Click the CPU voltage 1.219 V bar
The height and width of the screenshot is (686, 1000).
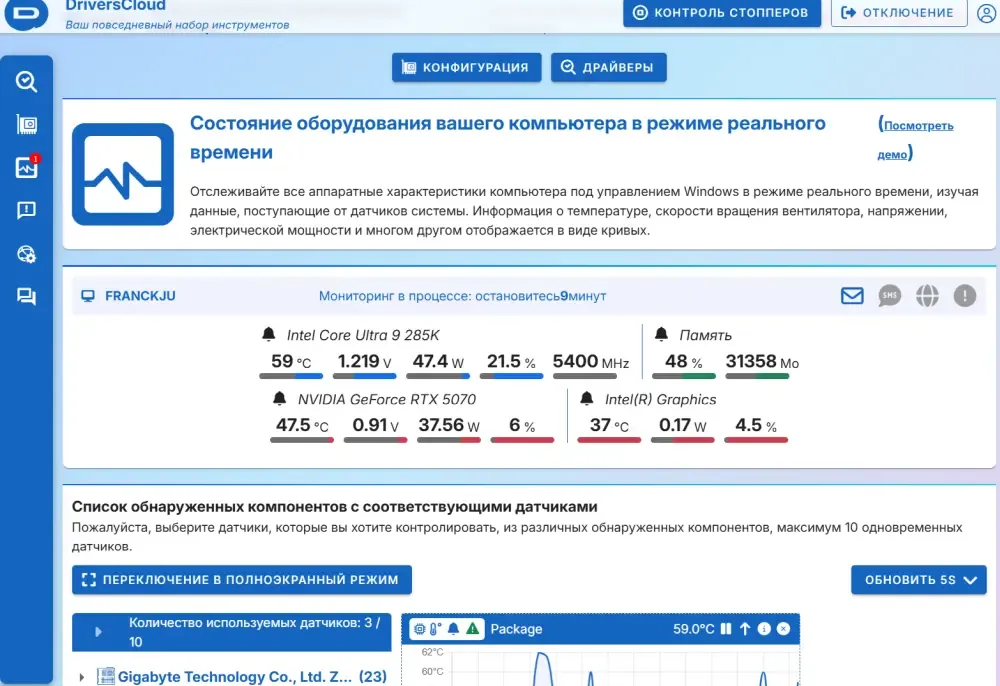pos(365,376)
